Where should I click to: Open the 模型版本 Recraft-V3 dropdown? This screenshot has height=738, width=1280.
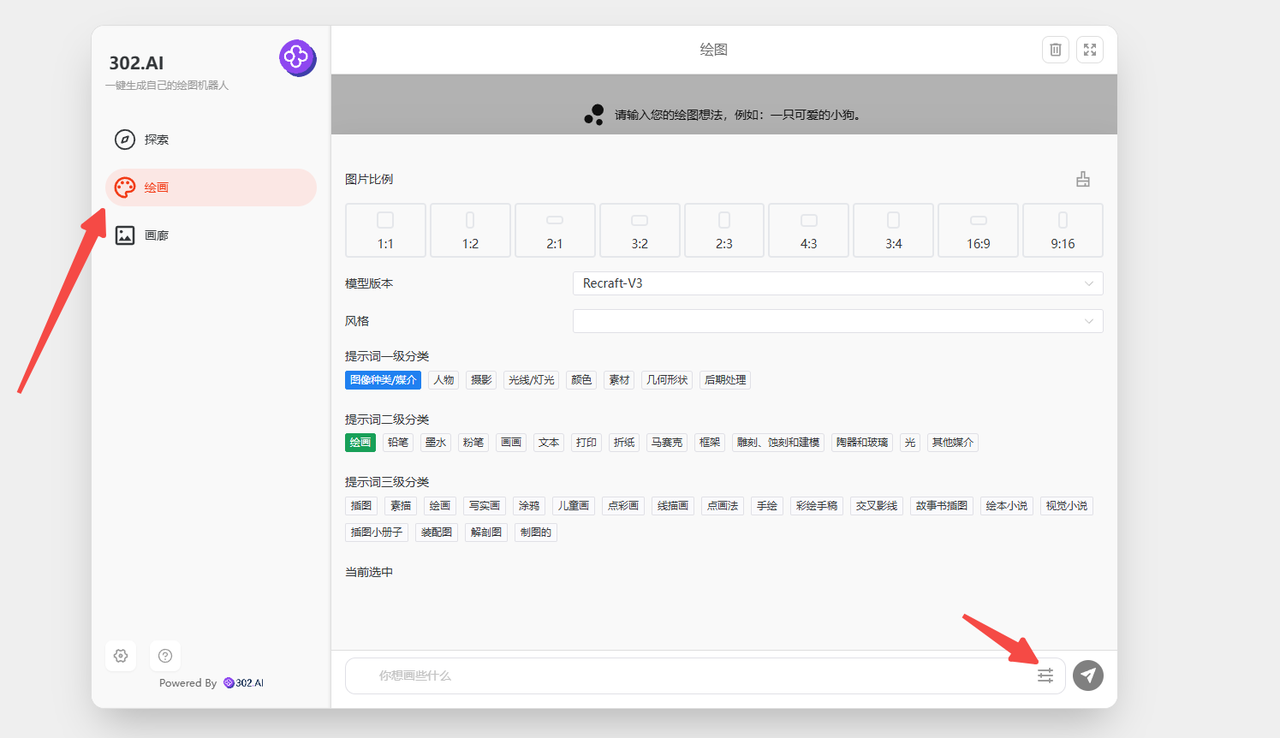[x=838, y=284]
